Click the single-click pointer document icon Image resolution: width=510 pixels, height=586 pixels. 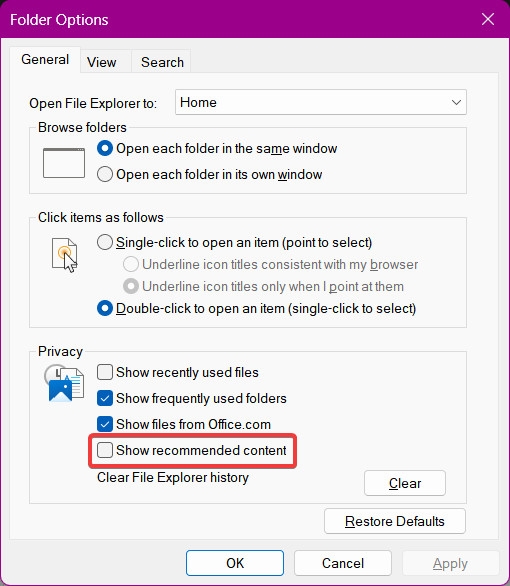click(x=65, y=255)
